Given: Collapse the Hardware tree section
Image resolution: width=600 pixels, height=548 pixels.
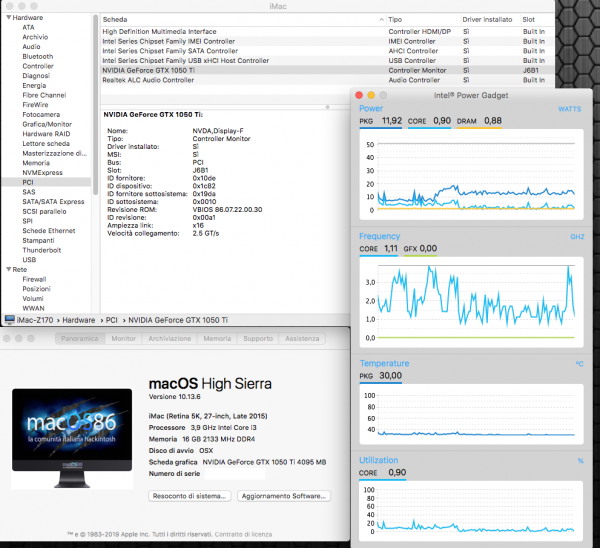Looking at the screenshot, I should [x=8, y=18].
